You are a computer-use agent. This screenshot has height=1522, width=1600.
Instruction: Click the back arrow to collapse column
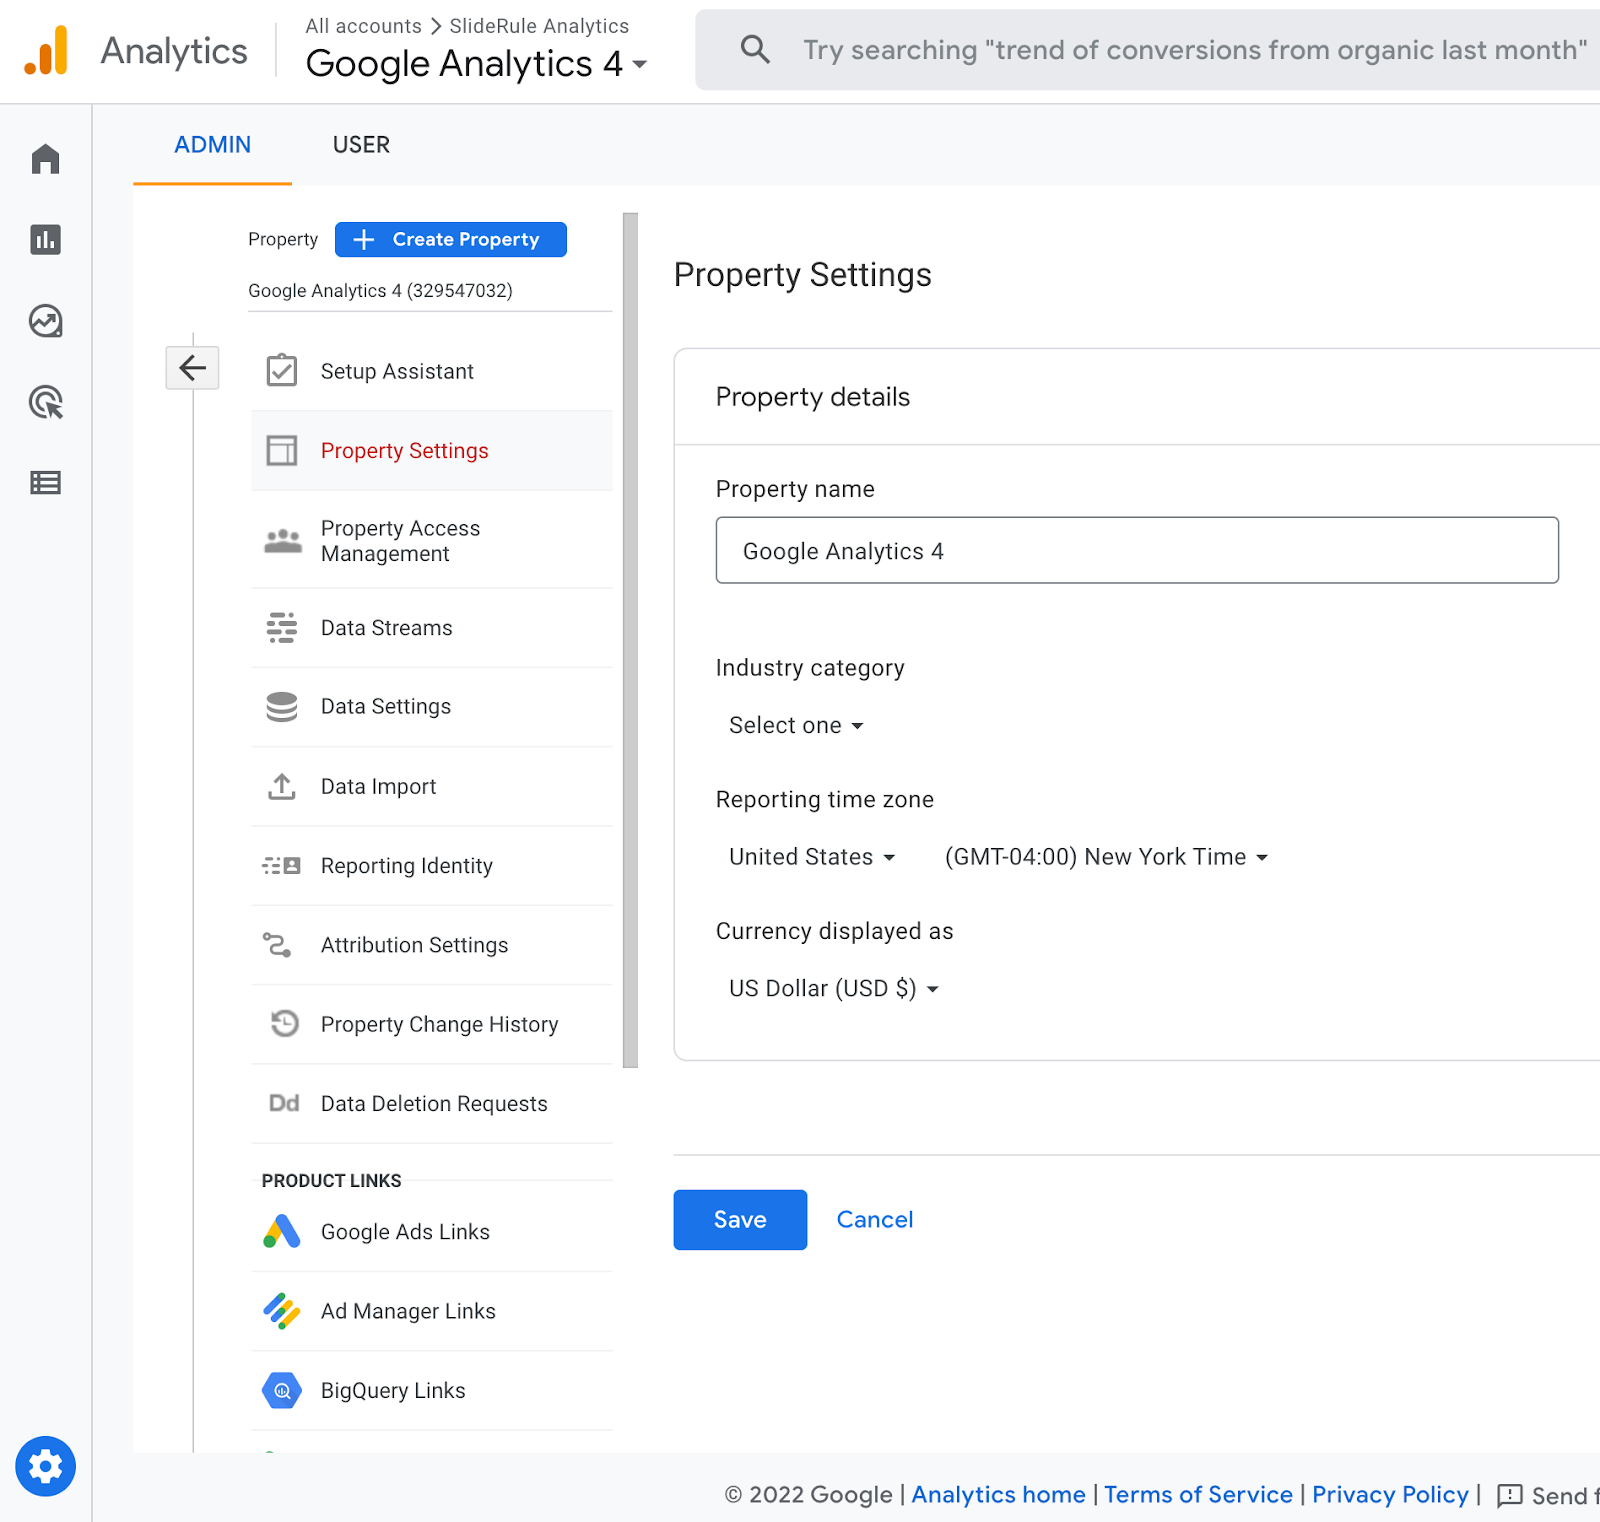(x=192, y=368)
